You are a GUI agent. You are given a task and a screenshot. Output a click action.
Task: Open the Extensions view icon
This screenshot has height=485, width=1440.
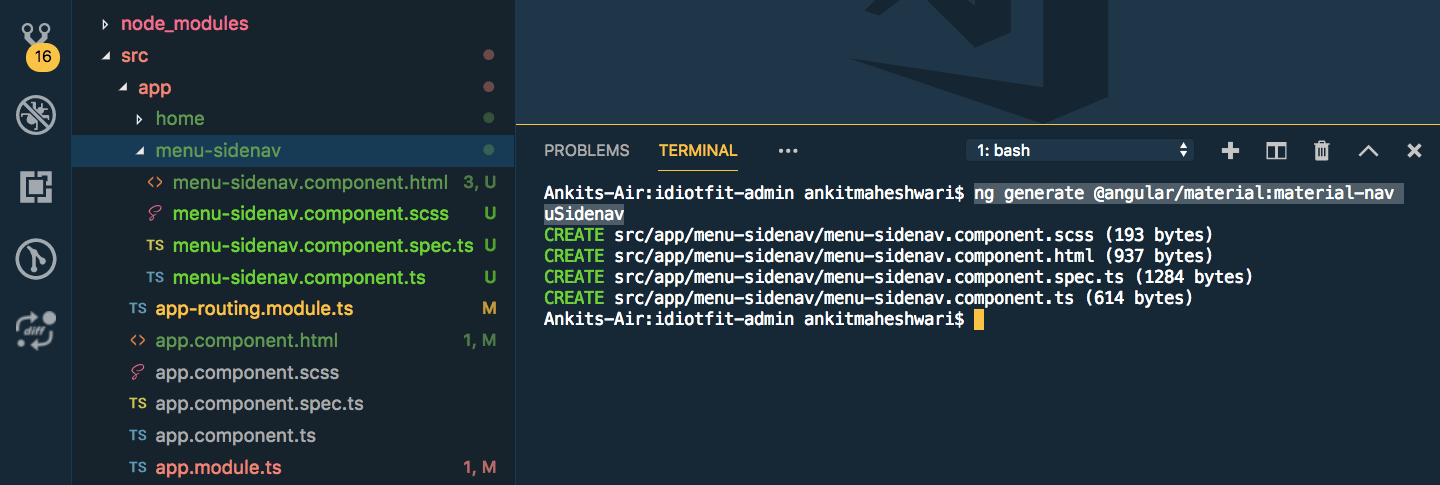(x=36, y=187)
